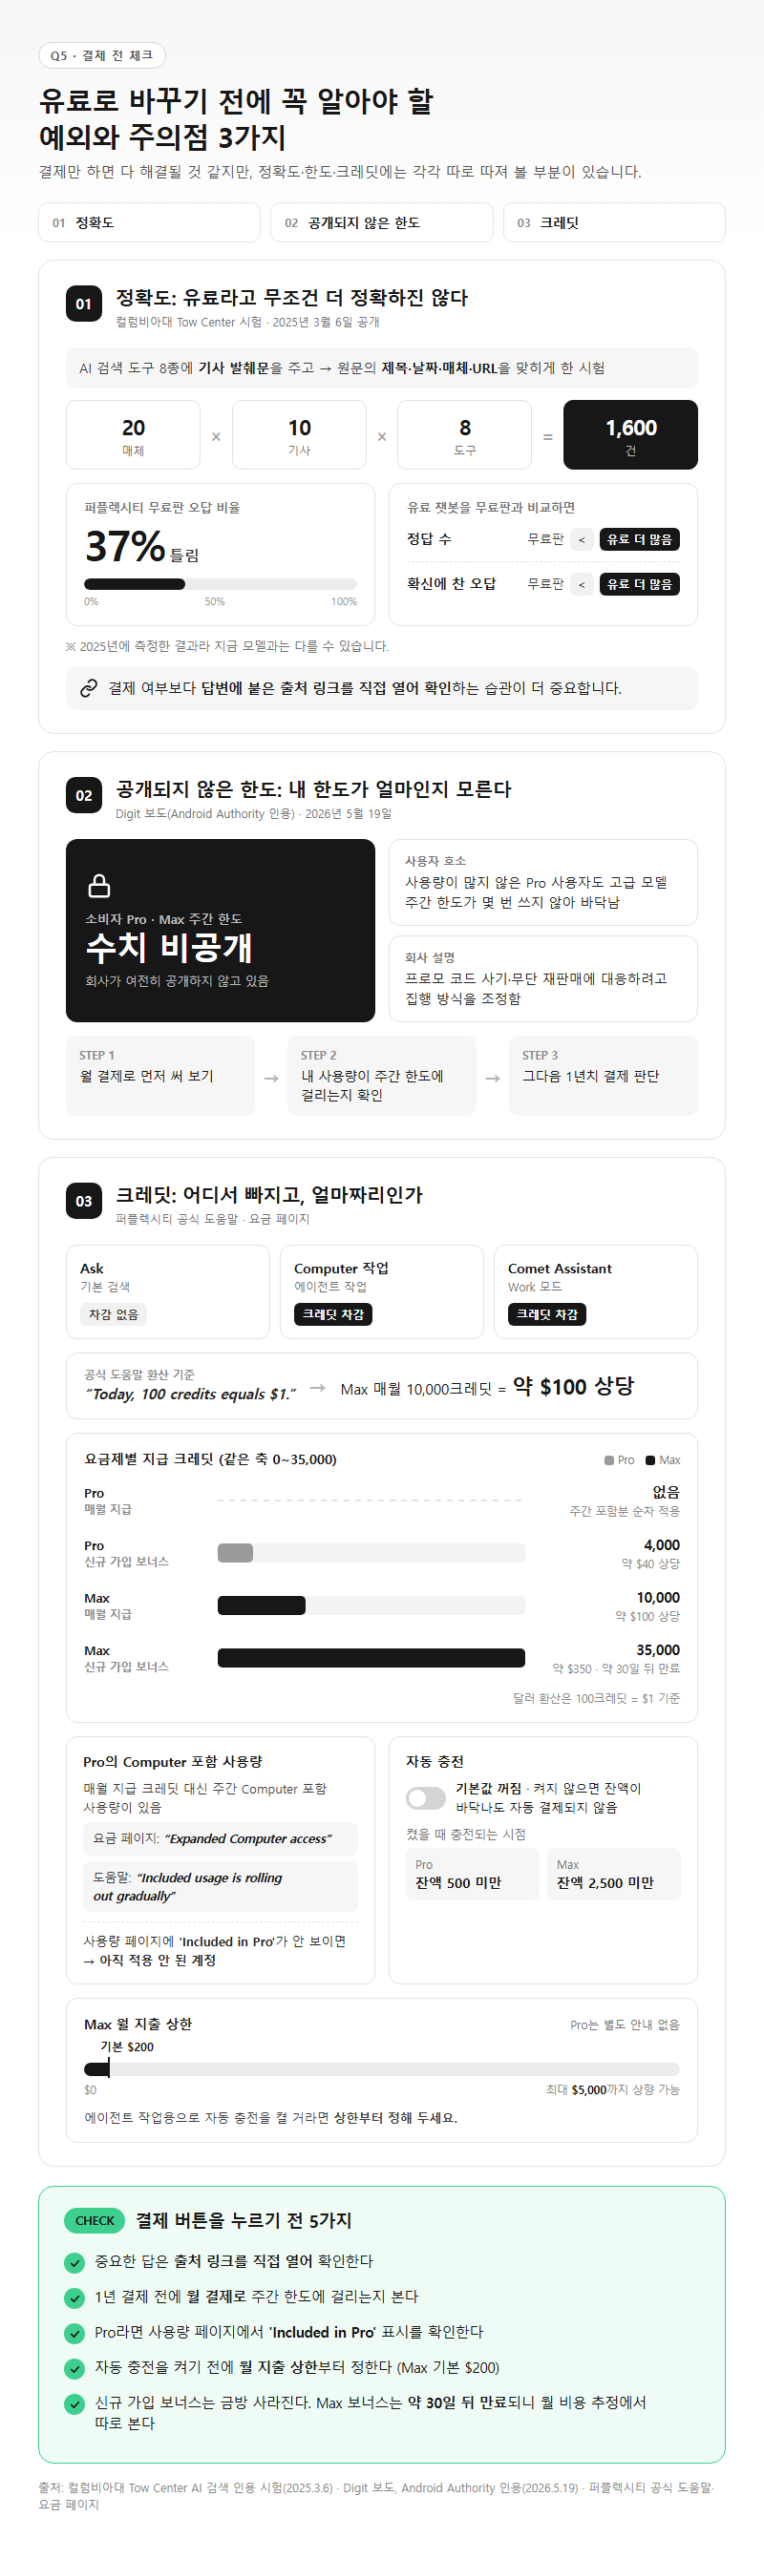
Task: Click the 20 매체 card
Action: click(x=133, y=435)
